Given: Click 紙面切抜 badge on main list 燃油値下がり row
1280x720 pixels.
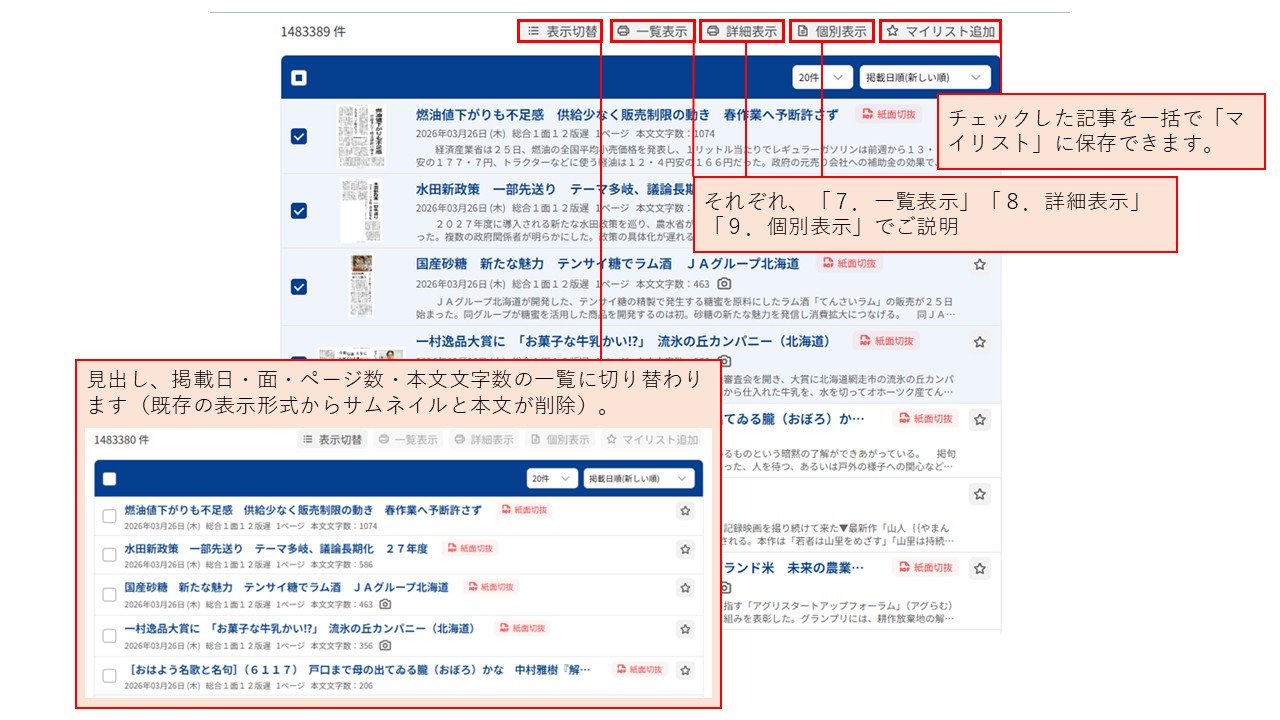Looking at the screenshot, I should 888,114.
